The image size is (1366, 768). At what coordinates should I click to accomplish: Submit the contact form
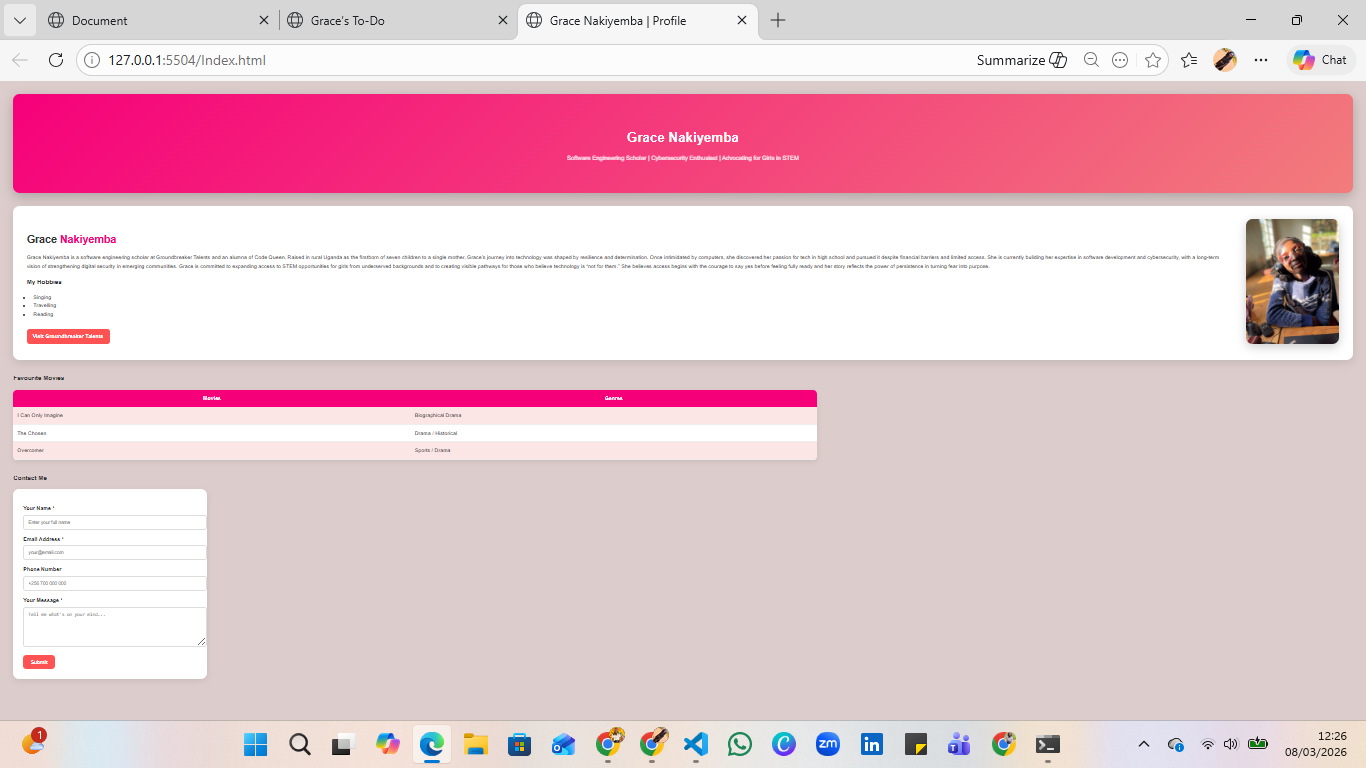pos(39,662)
